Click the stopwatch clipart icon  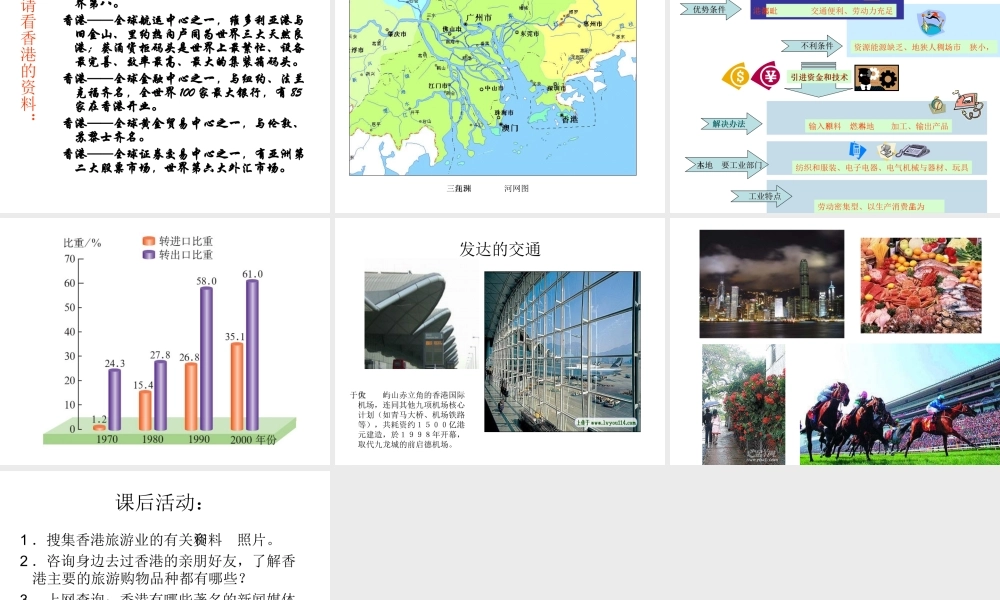pyautogui.click(x=937, y=105)
